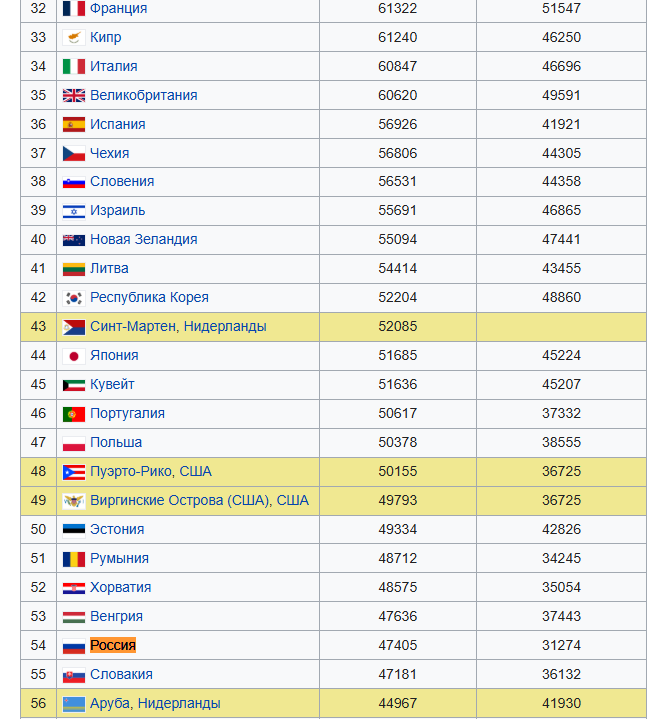Click the Portugal flag icon

point(74,414)
